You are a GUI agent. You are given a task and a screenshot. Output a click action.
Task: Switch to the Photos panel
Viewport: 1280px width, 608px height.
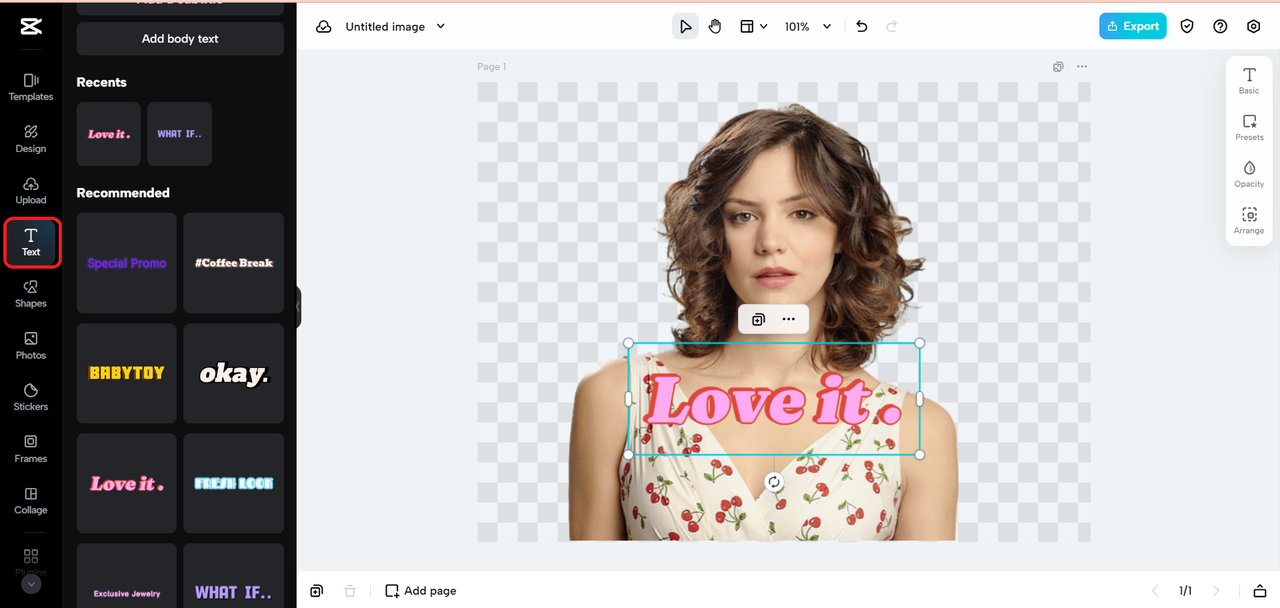pyautogui.click(x=31, y=345)
